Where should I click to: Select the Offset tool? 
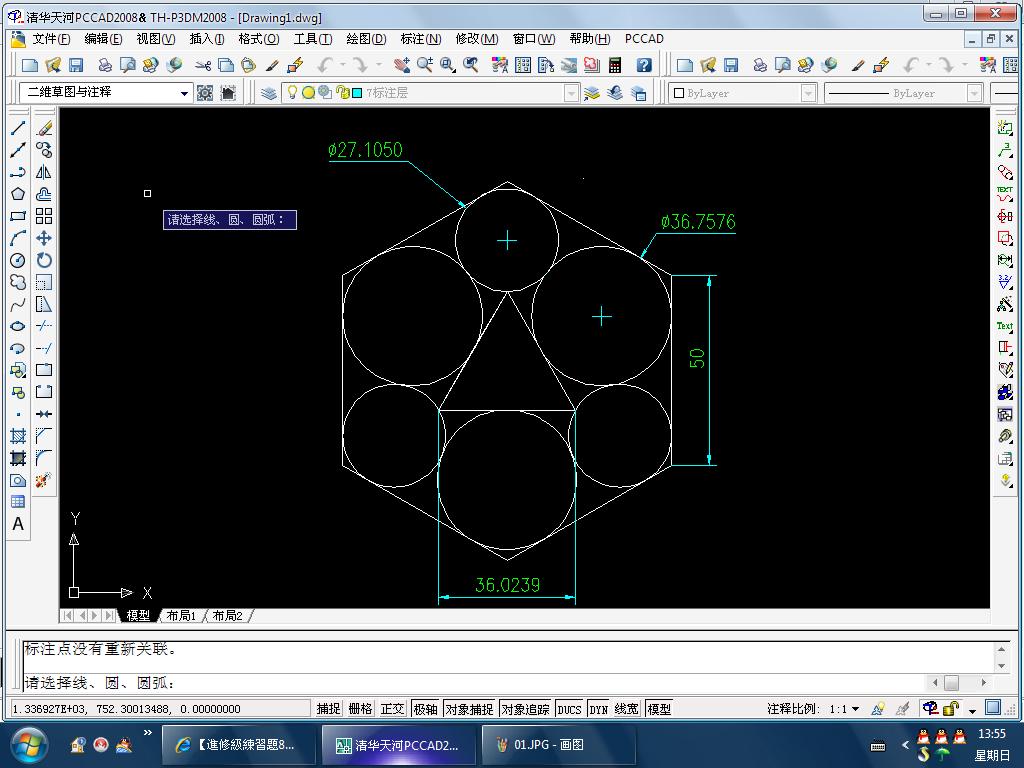[44, 195]
